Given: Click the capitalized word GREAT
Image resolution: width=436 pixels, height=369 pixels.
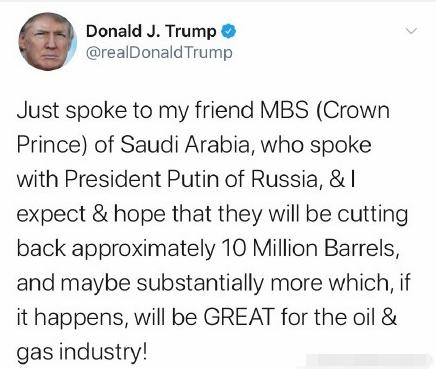Looking at the screenshot, I should (239, 317).
